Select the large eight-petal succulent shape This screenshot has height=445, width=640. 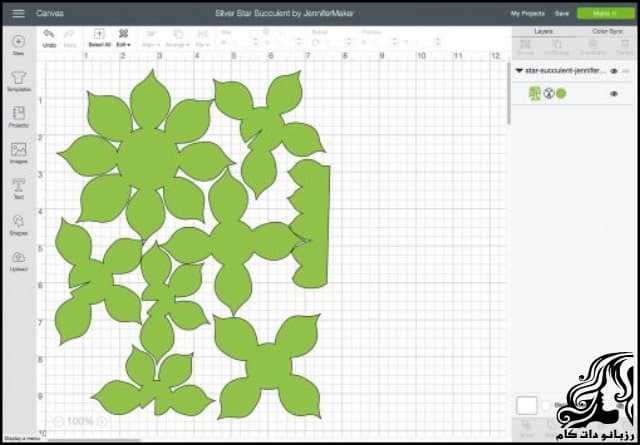147,156
